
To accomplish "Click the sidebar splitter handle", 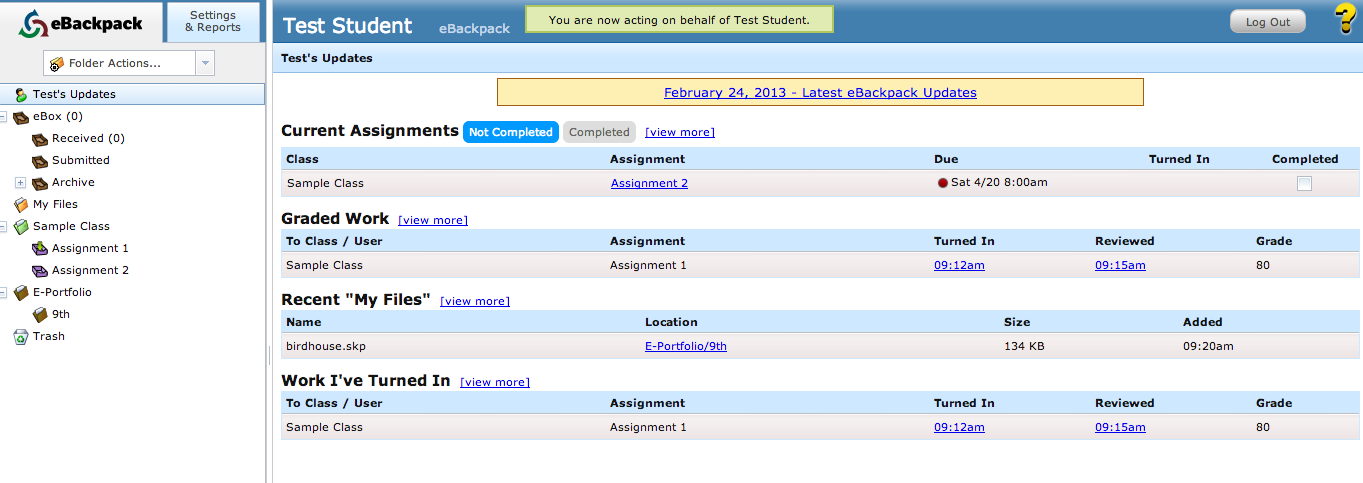I will click(268, 355).
